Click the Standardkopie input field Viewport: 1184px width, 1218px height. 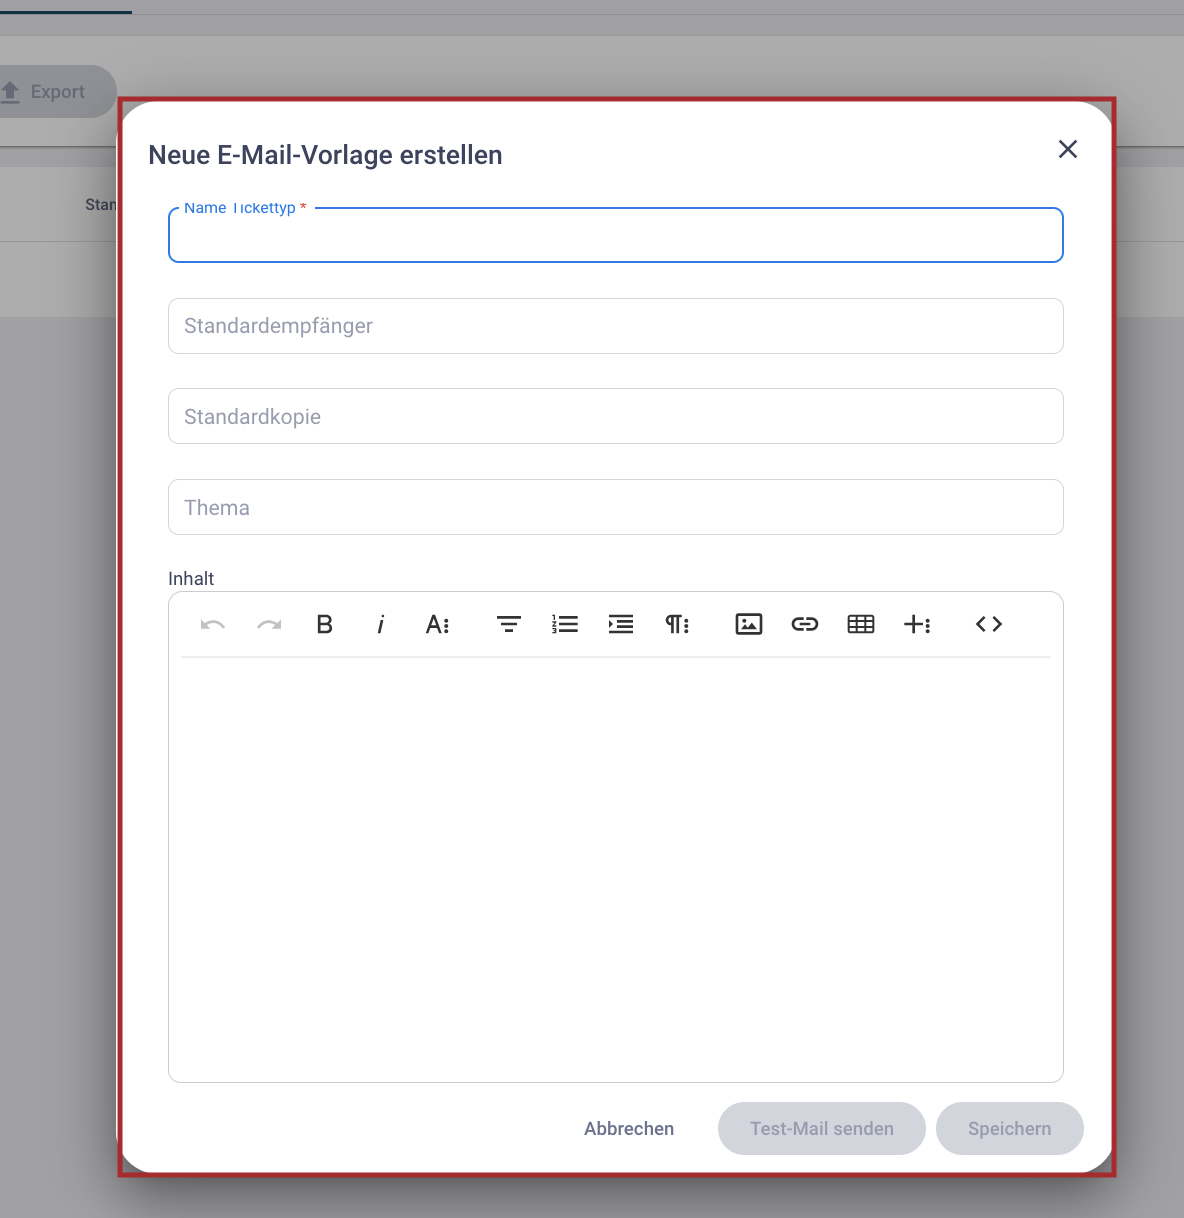coord(616,416)
